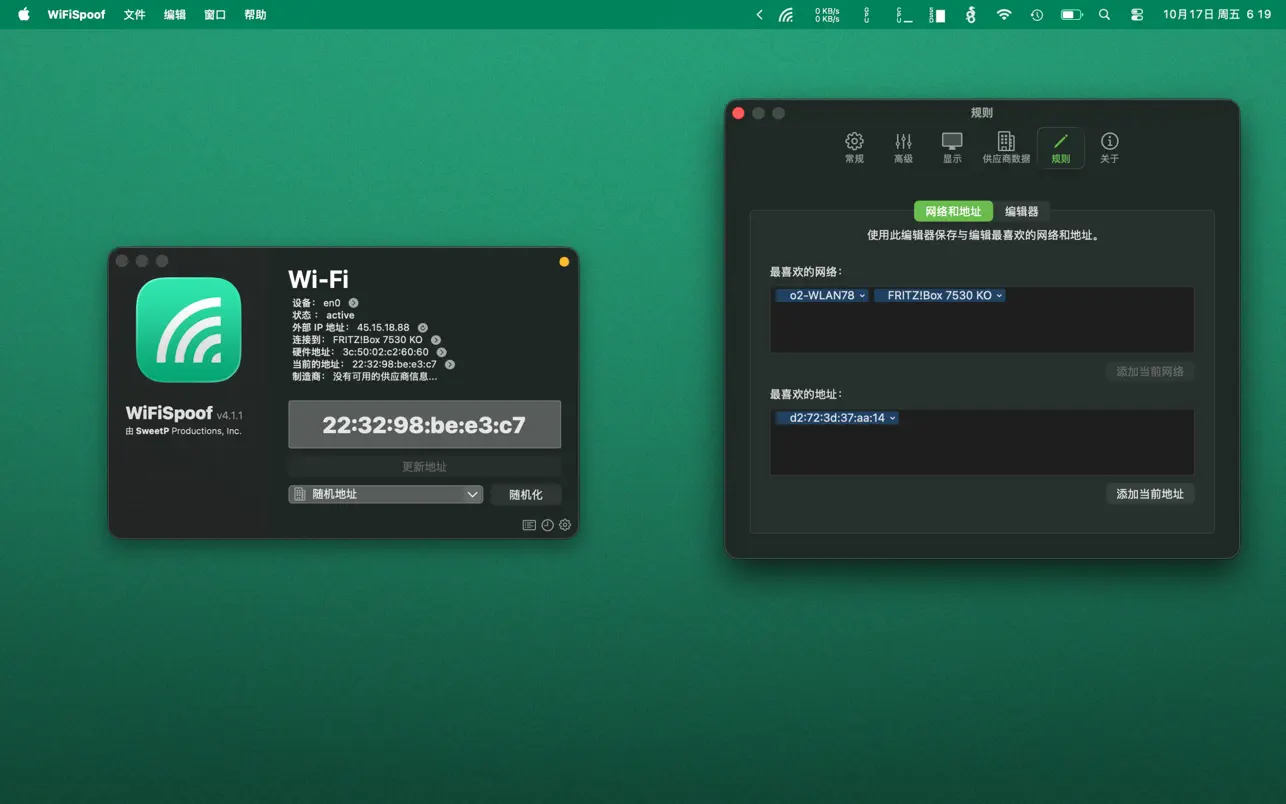Open the 显示 display preferences pane

(x=952, y=148)
